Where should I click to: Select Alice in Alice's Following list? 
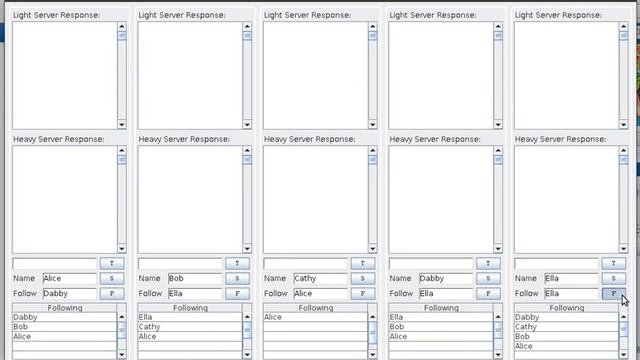pyautogui.click(x=64, y=337)
